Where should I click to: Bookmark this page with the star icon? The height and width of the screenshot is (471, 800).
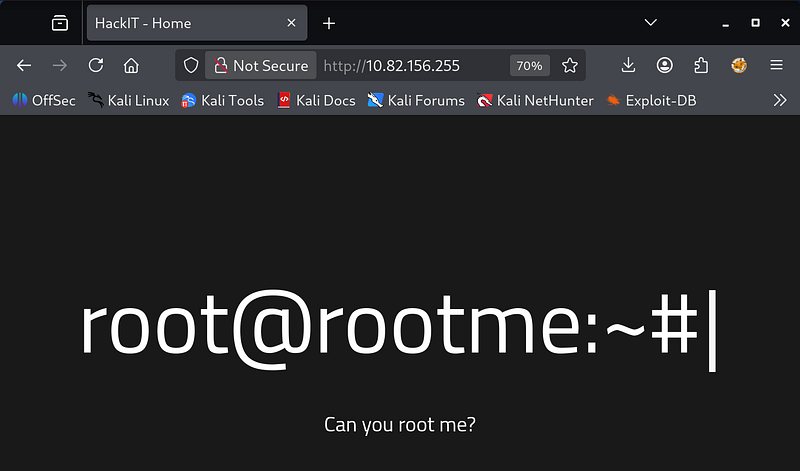pos(570,66)
